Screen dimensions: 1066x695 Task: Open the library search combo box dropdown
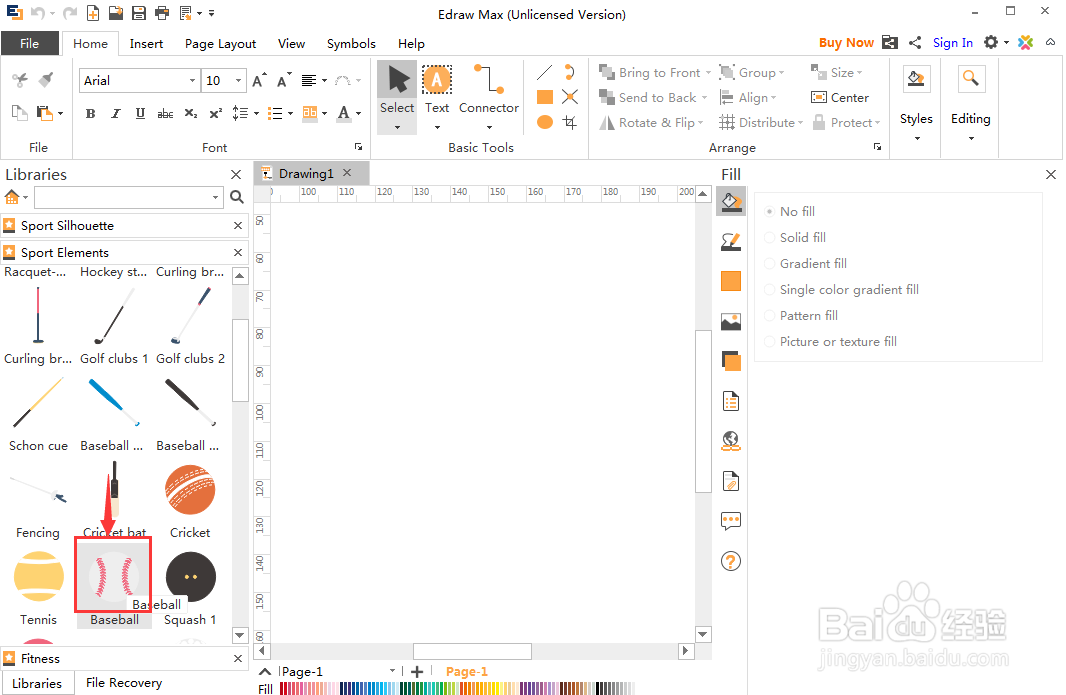coord(216,197)
